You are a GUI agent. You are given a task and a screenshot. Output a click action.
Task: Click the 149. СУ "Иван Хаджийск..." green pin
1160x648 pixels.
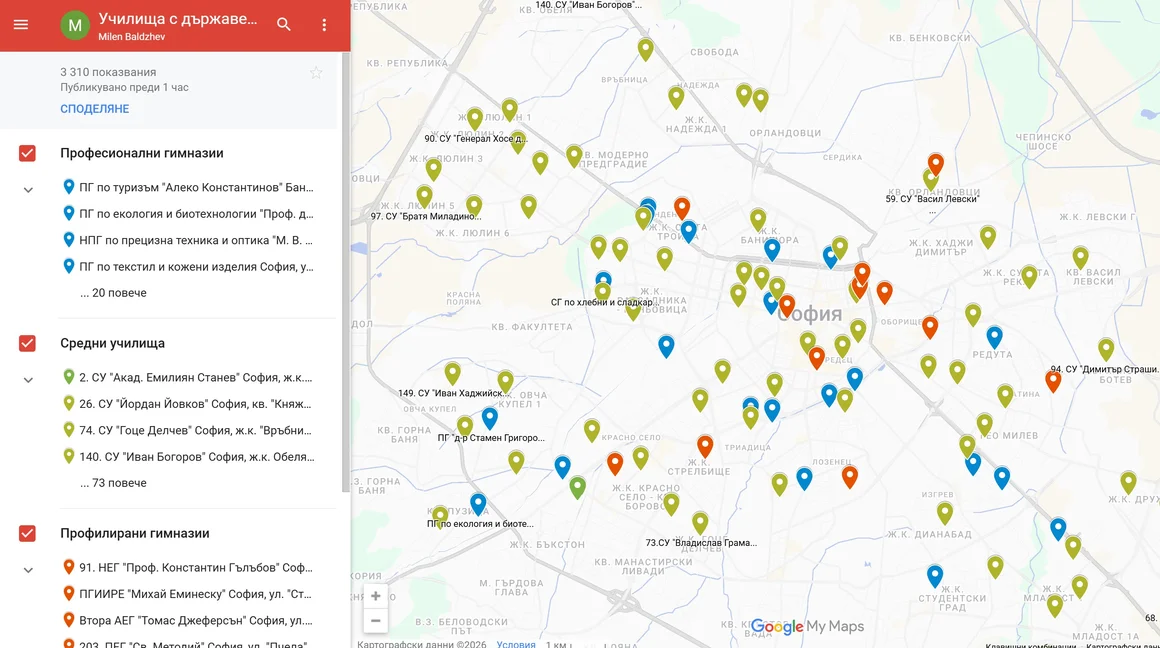tap(452, 373)
